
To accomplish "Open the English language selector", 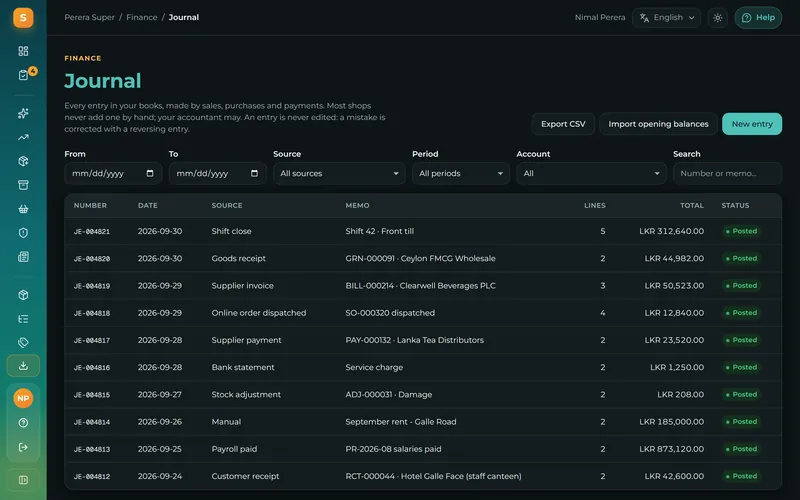I will click(666, 17).
